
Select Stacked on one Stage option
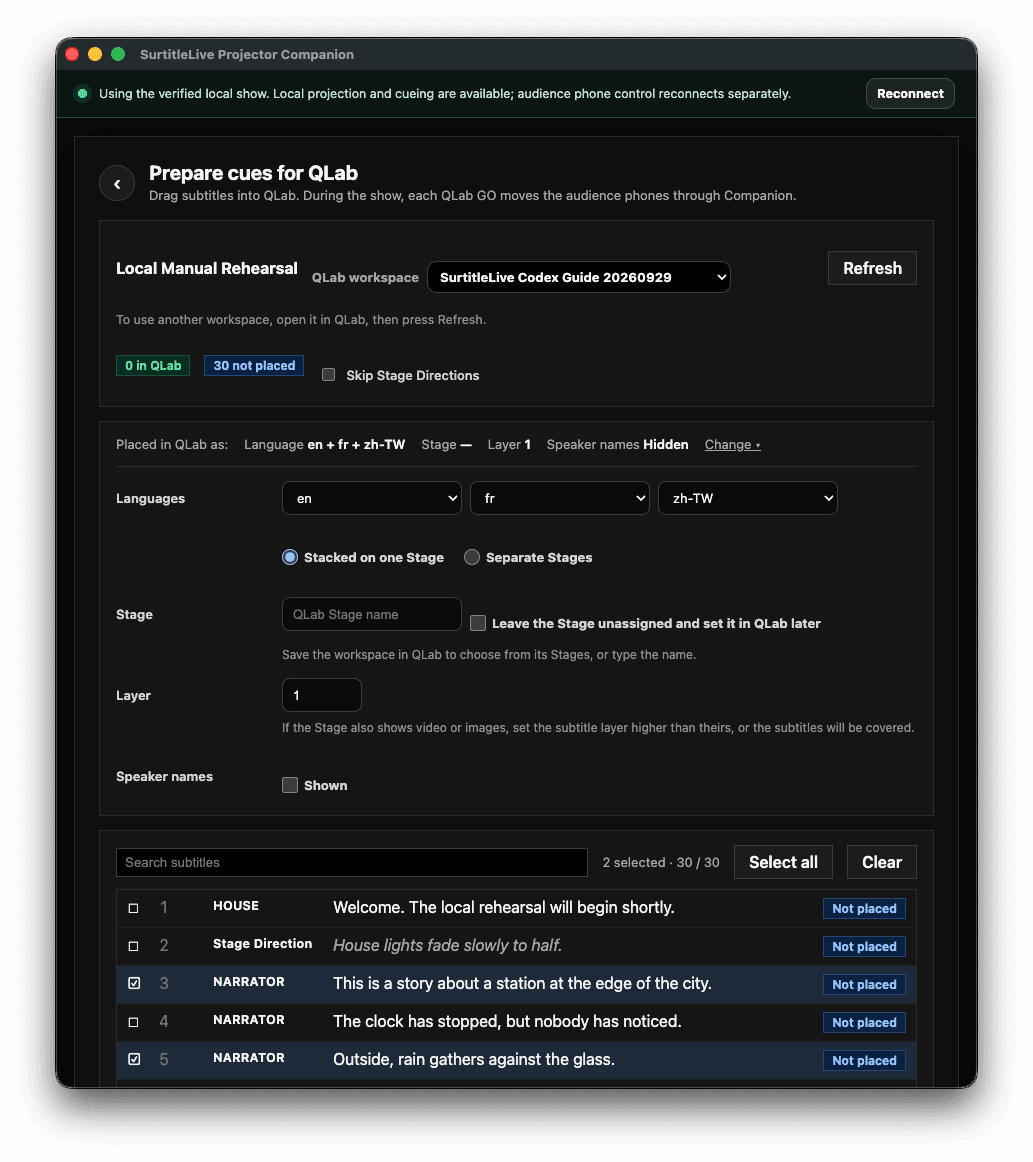(290, 557)
